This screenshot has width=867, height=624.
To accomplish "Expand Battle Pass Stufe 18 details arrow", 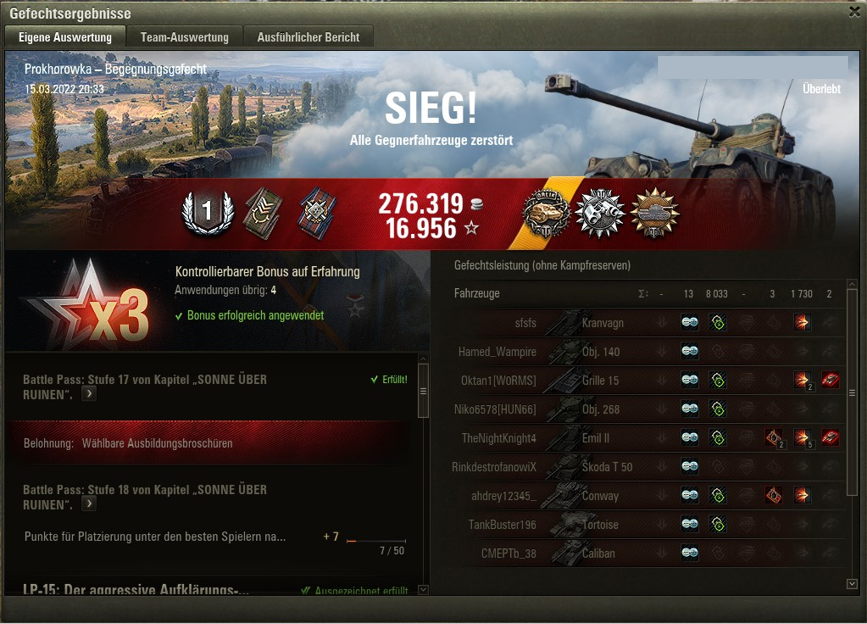I will click(x=89, y=504).
